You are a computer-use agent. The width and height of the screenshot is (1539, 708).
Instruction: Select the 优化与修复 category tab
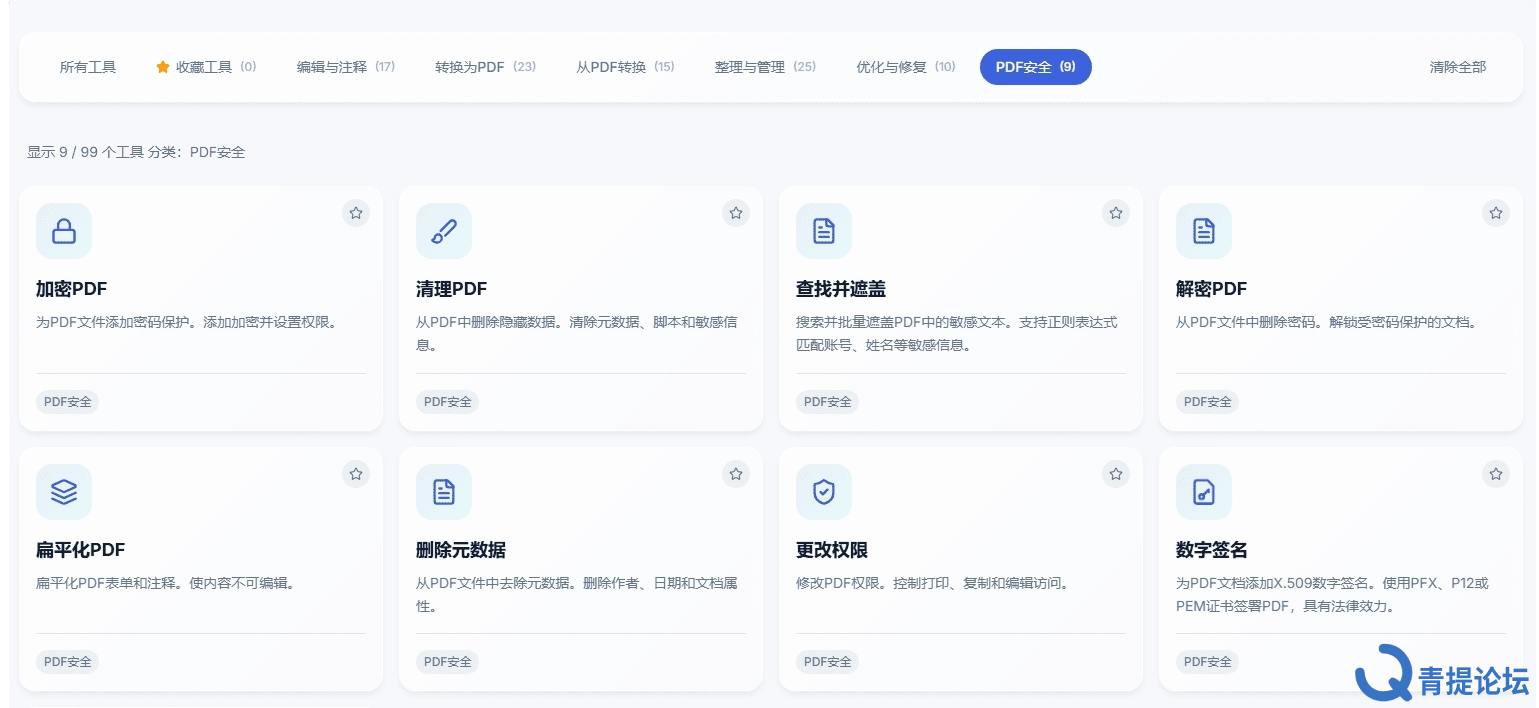(905, 67)
